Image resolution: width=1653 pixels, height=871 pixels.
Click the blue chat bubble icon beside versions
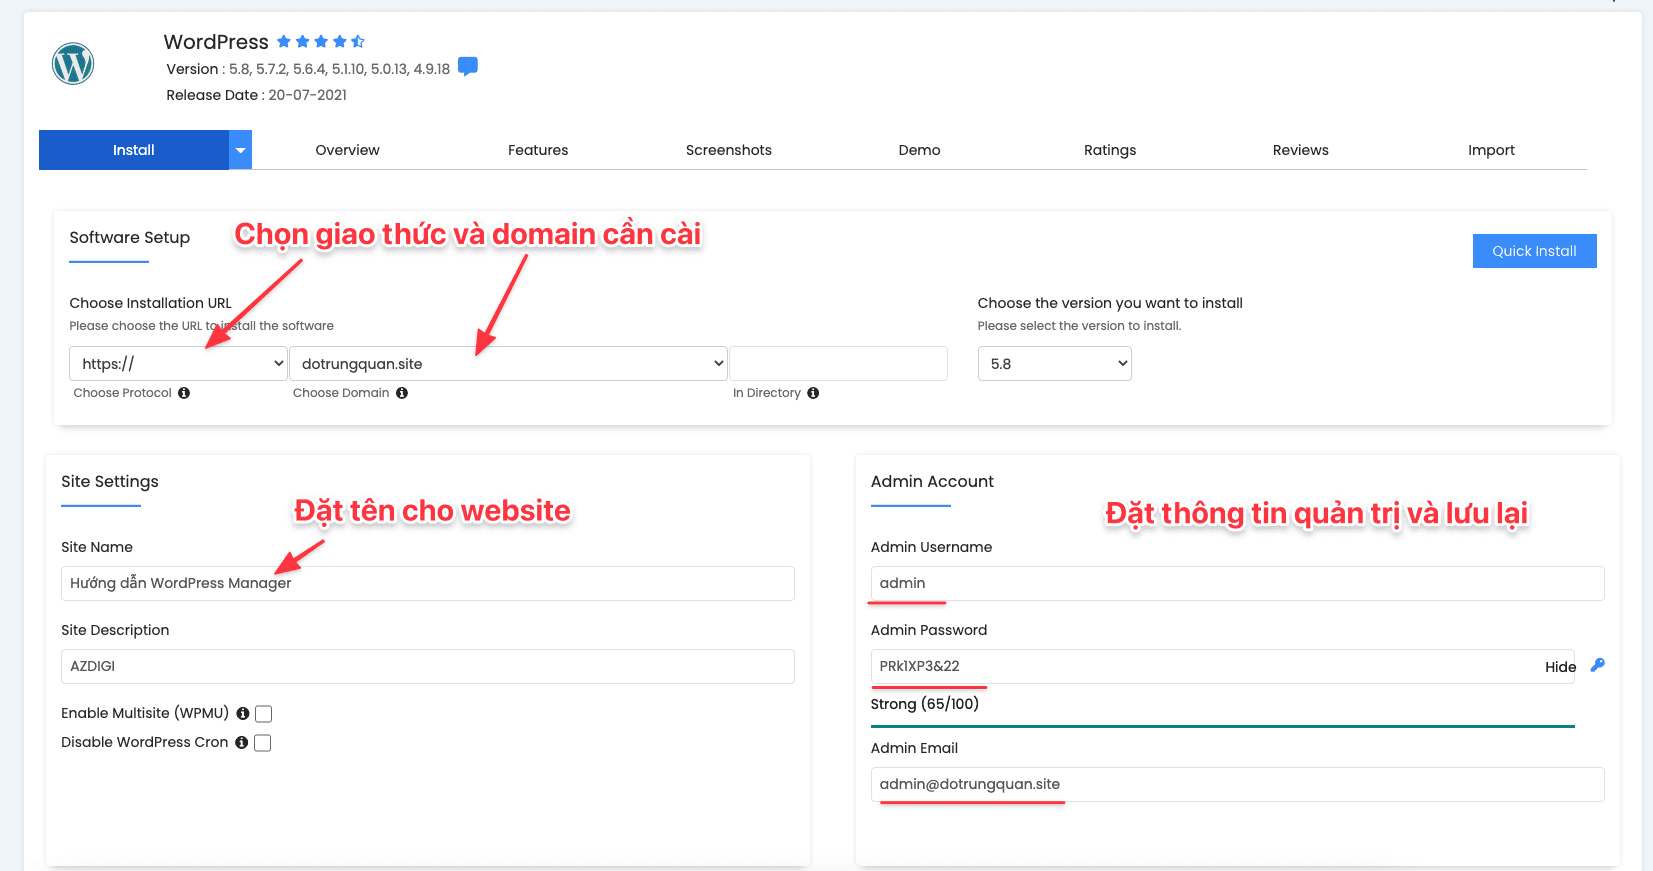467,67
